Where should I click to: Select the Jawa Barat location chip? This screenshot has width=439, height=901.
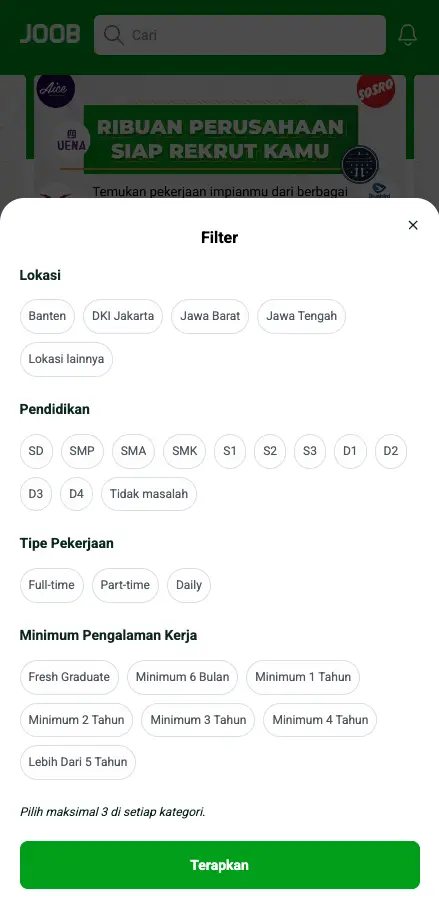[210, 316]
